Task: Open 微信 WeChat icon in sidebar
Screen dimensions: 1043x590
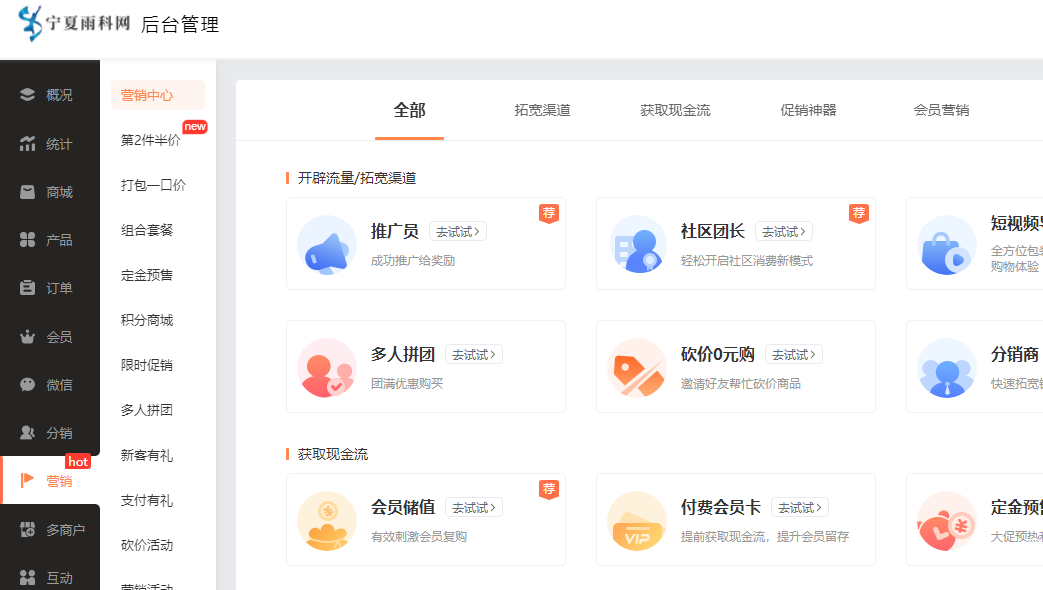Action: point(27,384)
